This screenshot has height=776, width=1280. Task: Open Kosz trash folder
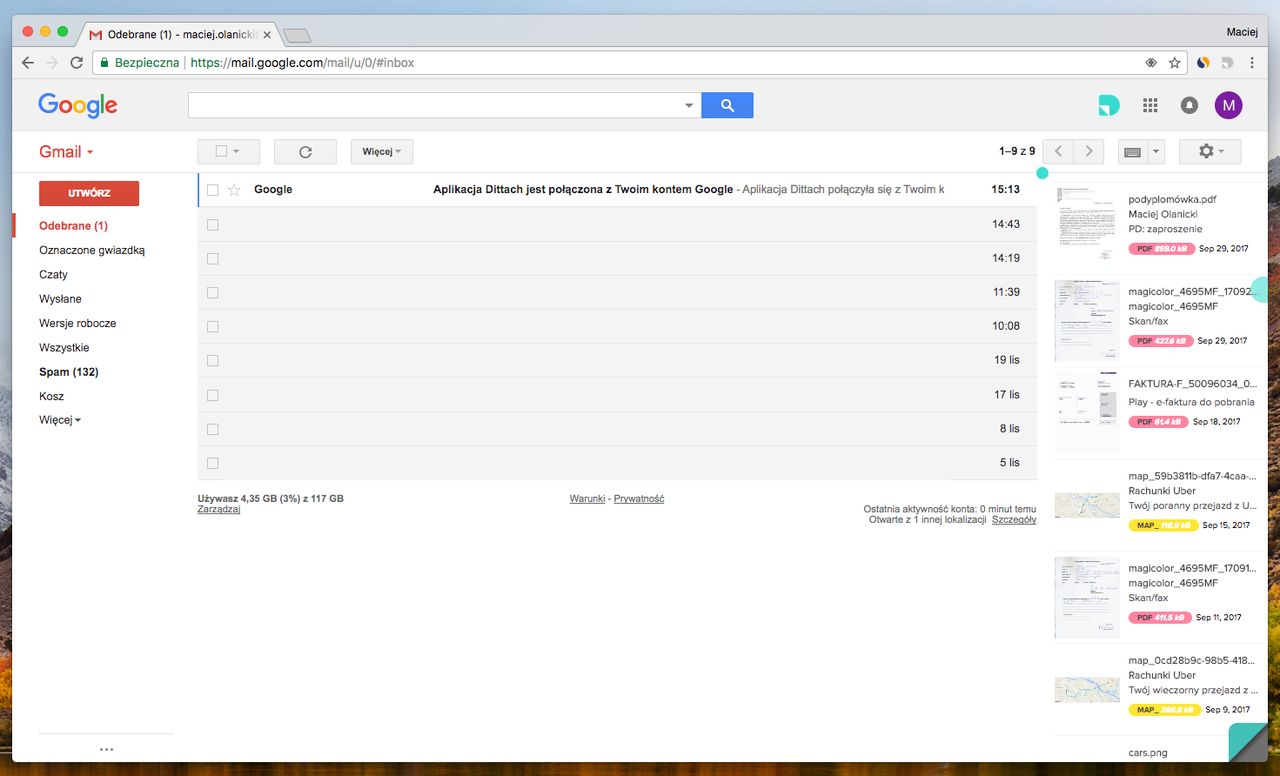point(51,396)
